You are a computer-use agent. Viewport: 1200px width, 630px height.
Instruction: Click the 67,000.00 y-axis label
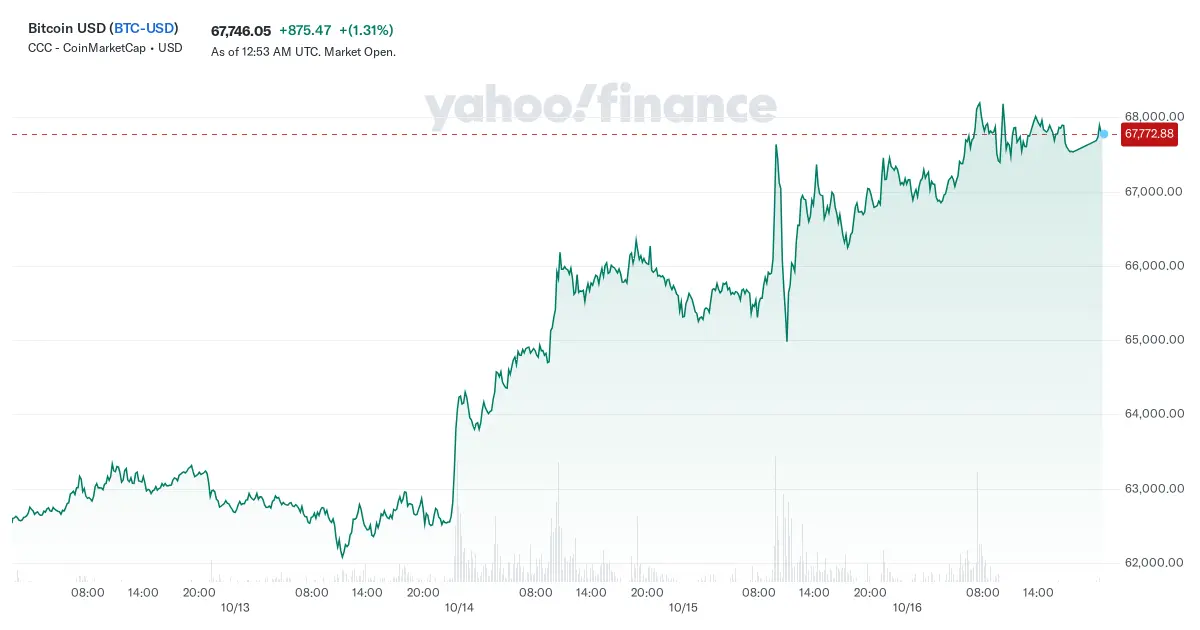click(1155, 192)
